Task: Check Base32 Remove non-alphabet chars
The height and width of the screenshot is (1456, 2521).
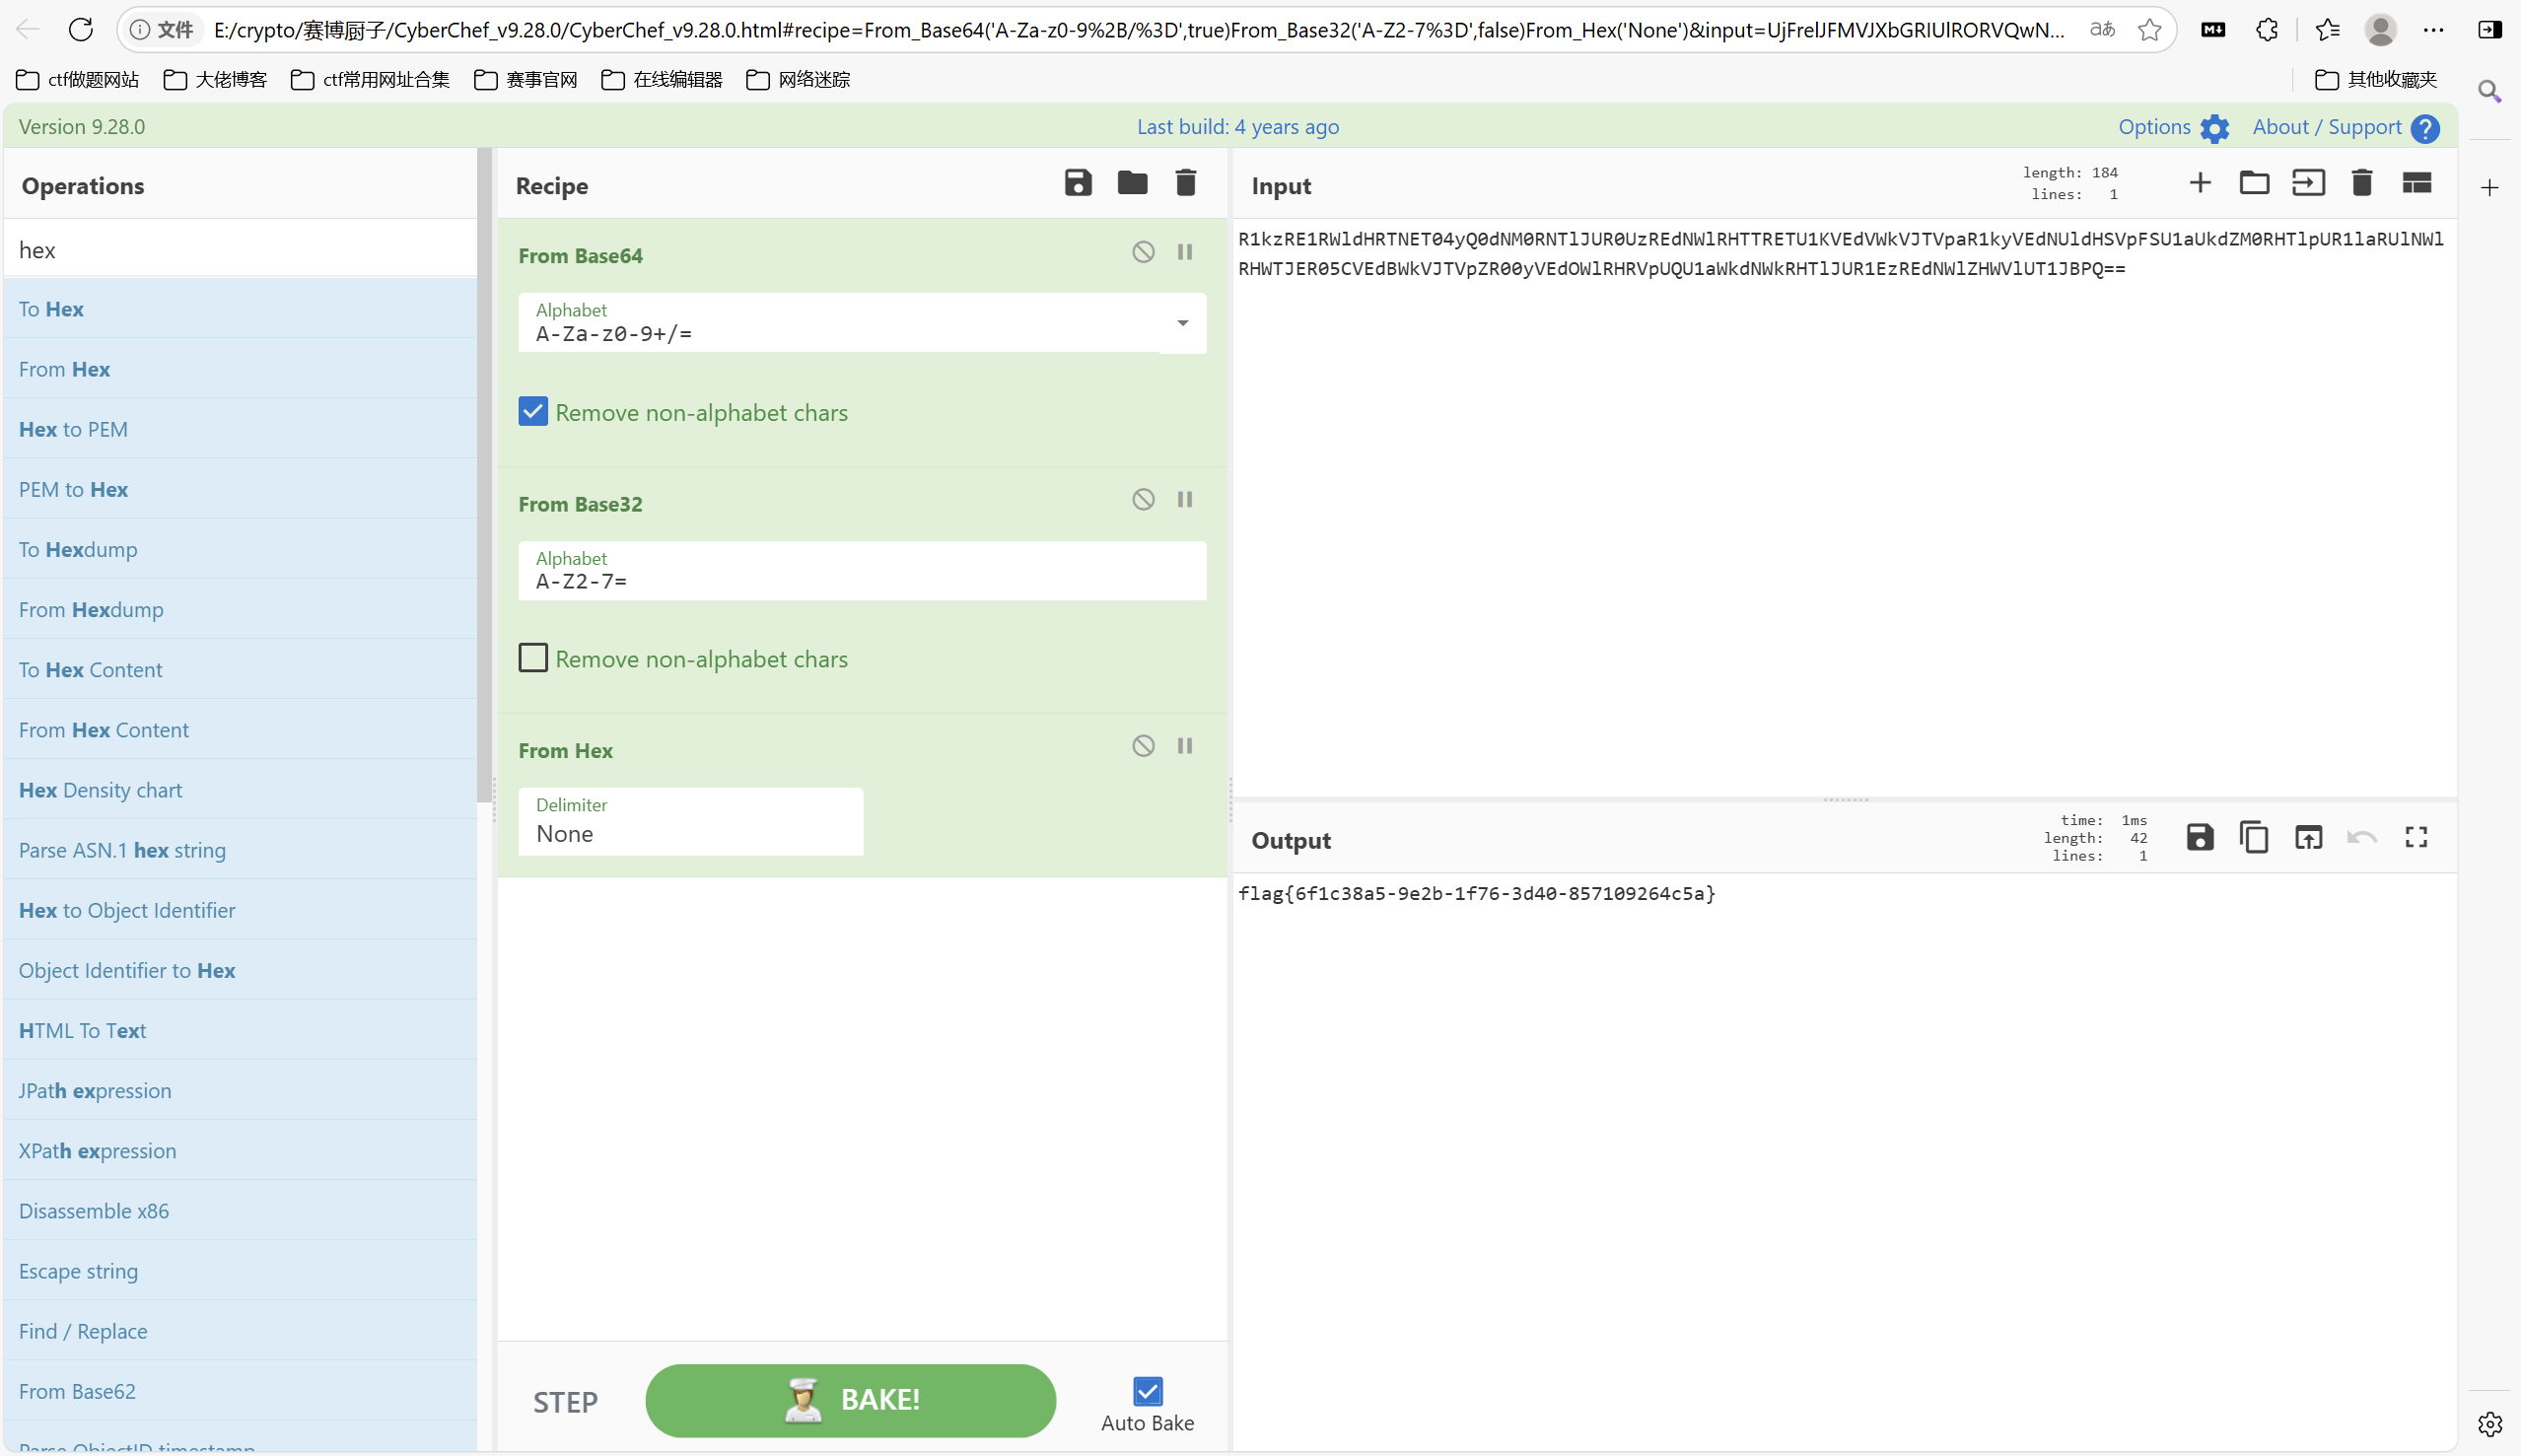Action: tap(533, 658)
